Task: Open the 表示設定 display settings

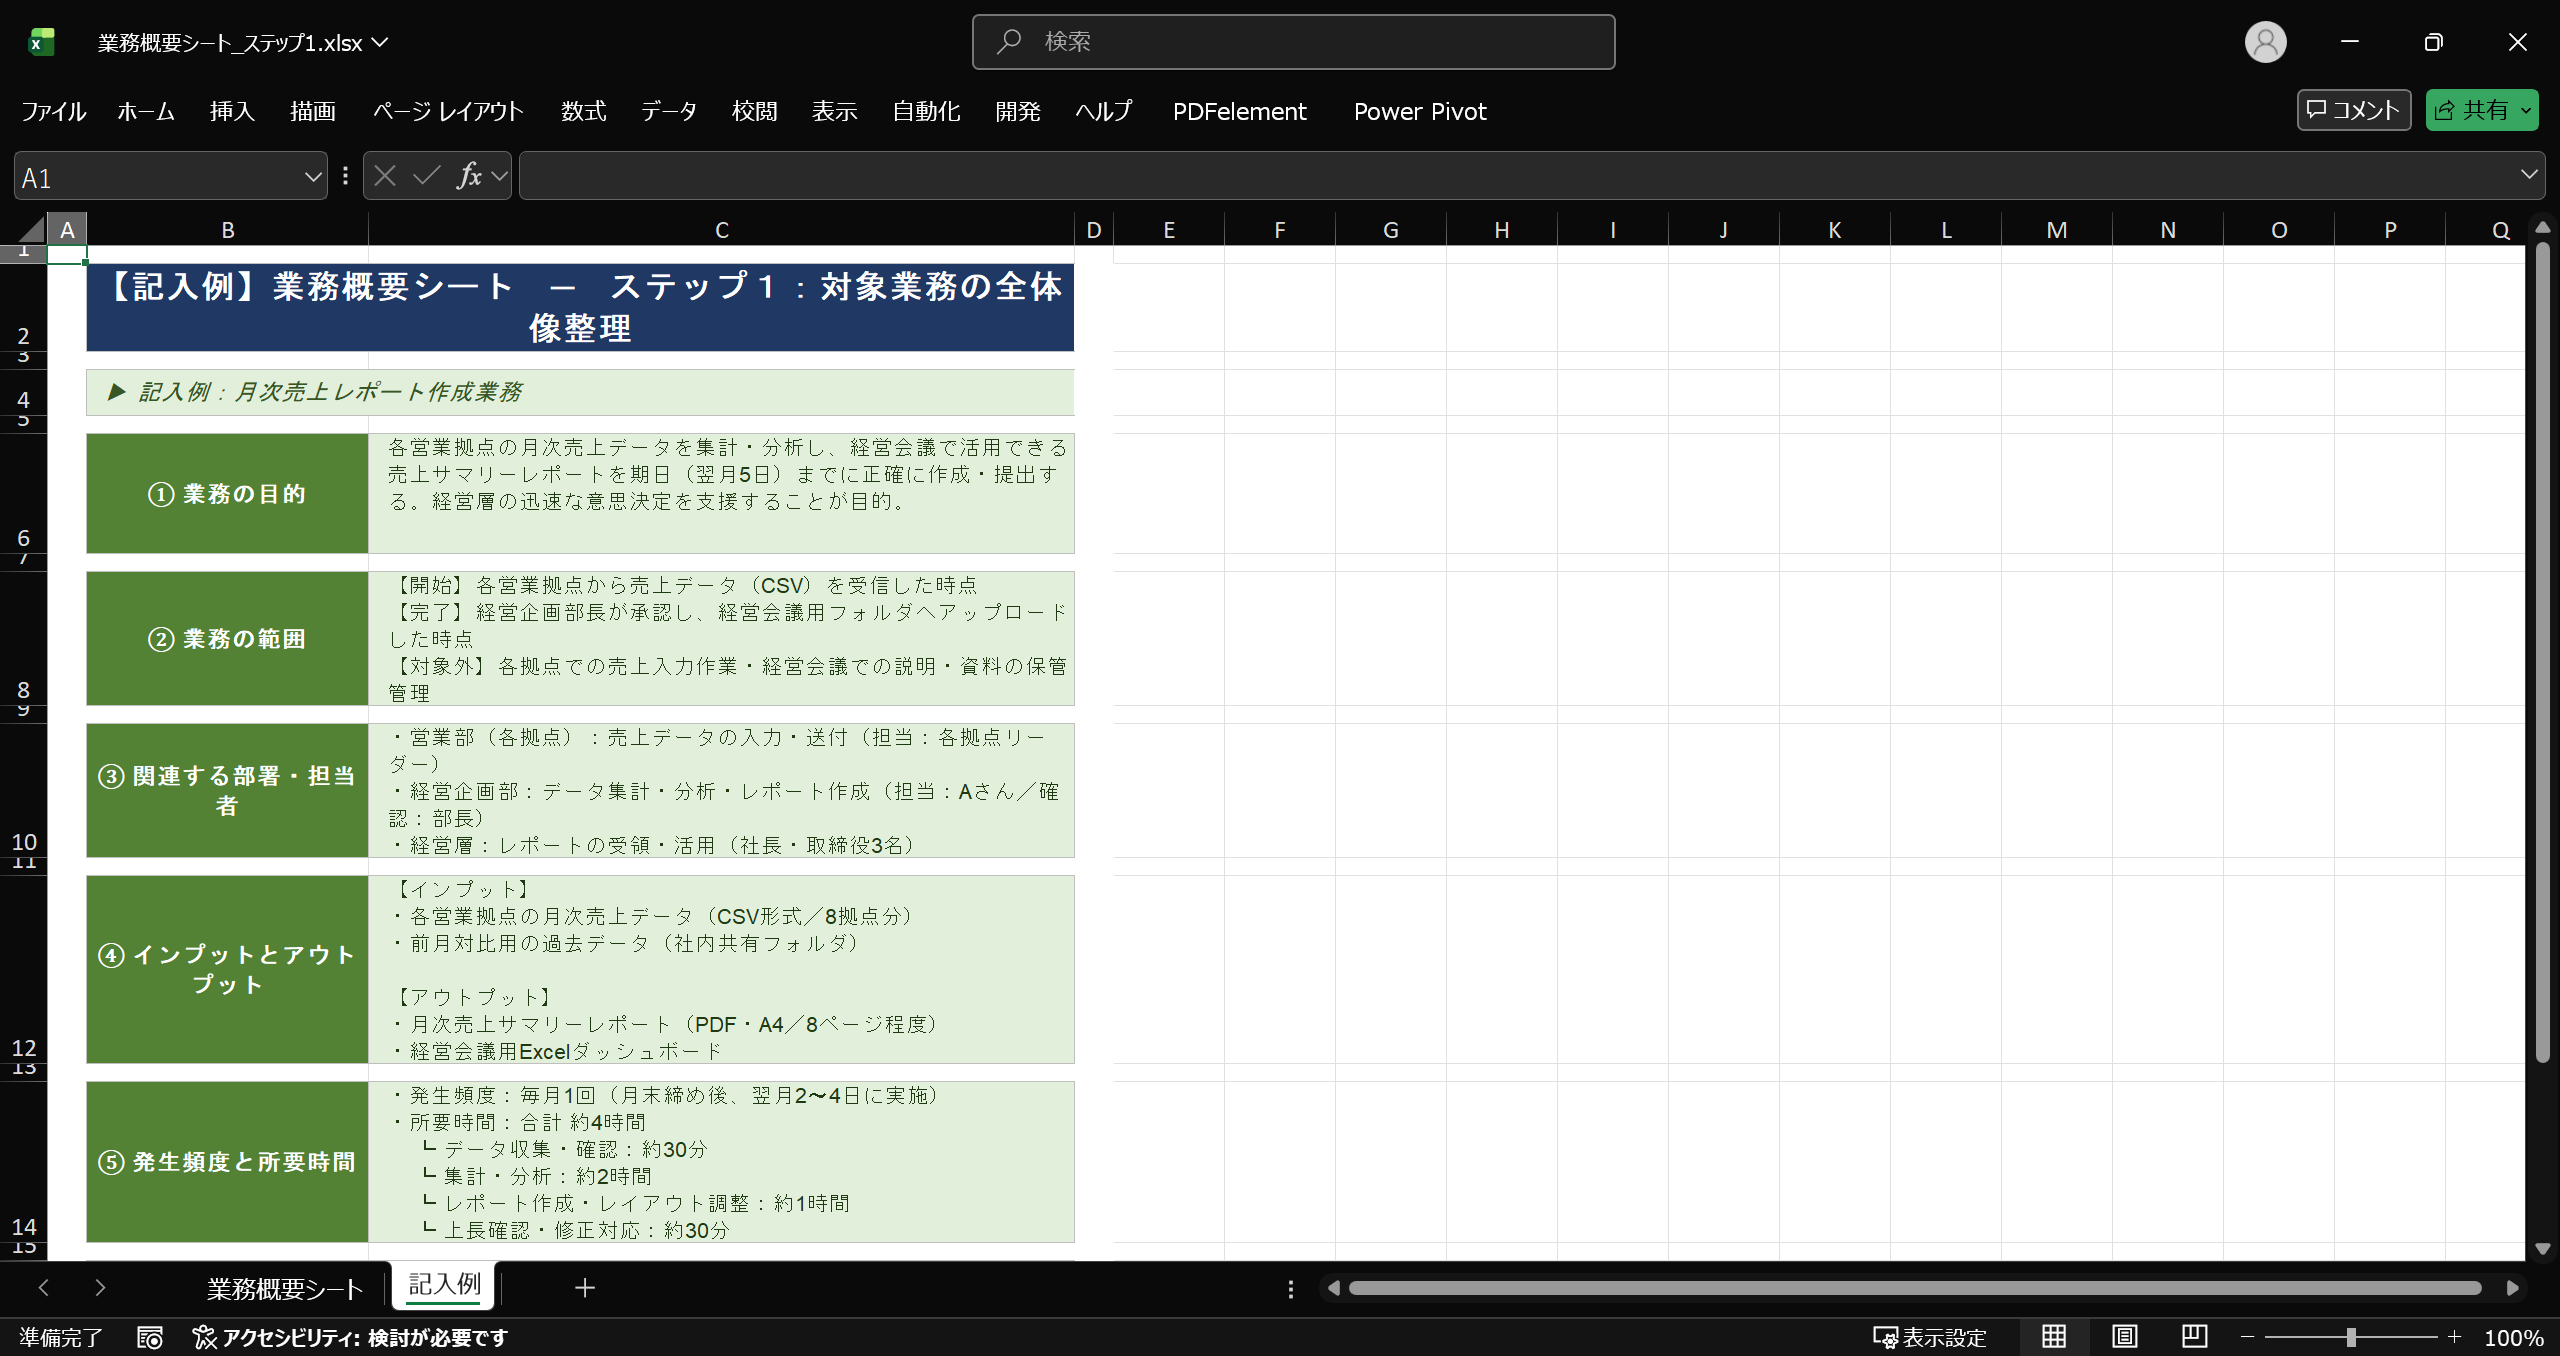Action: click(1930, 1337)
